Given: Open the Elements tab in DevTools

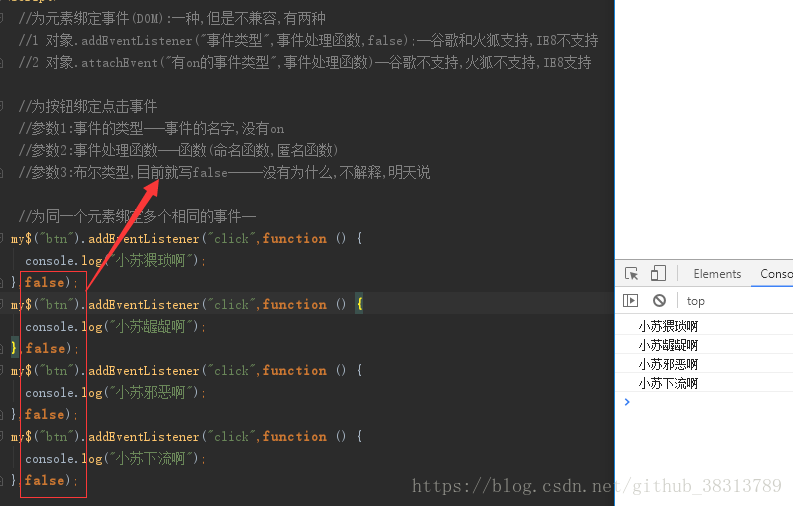Looking at the screenshot, I should [717, 274].
